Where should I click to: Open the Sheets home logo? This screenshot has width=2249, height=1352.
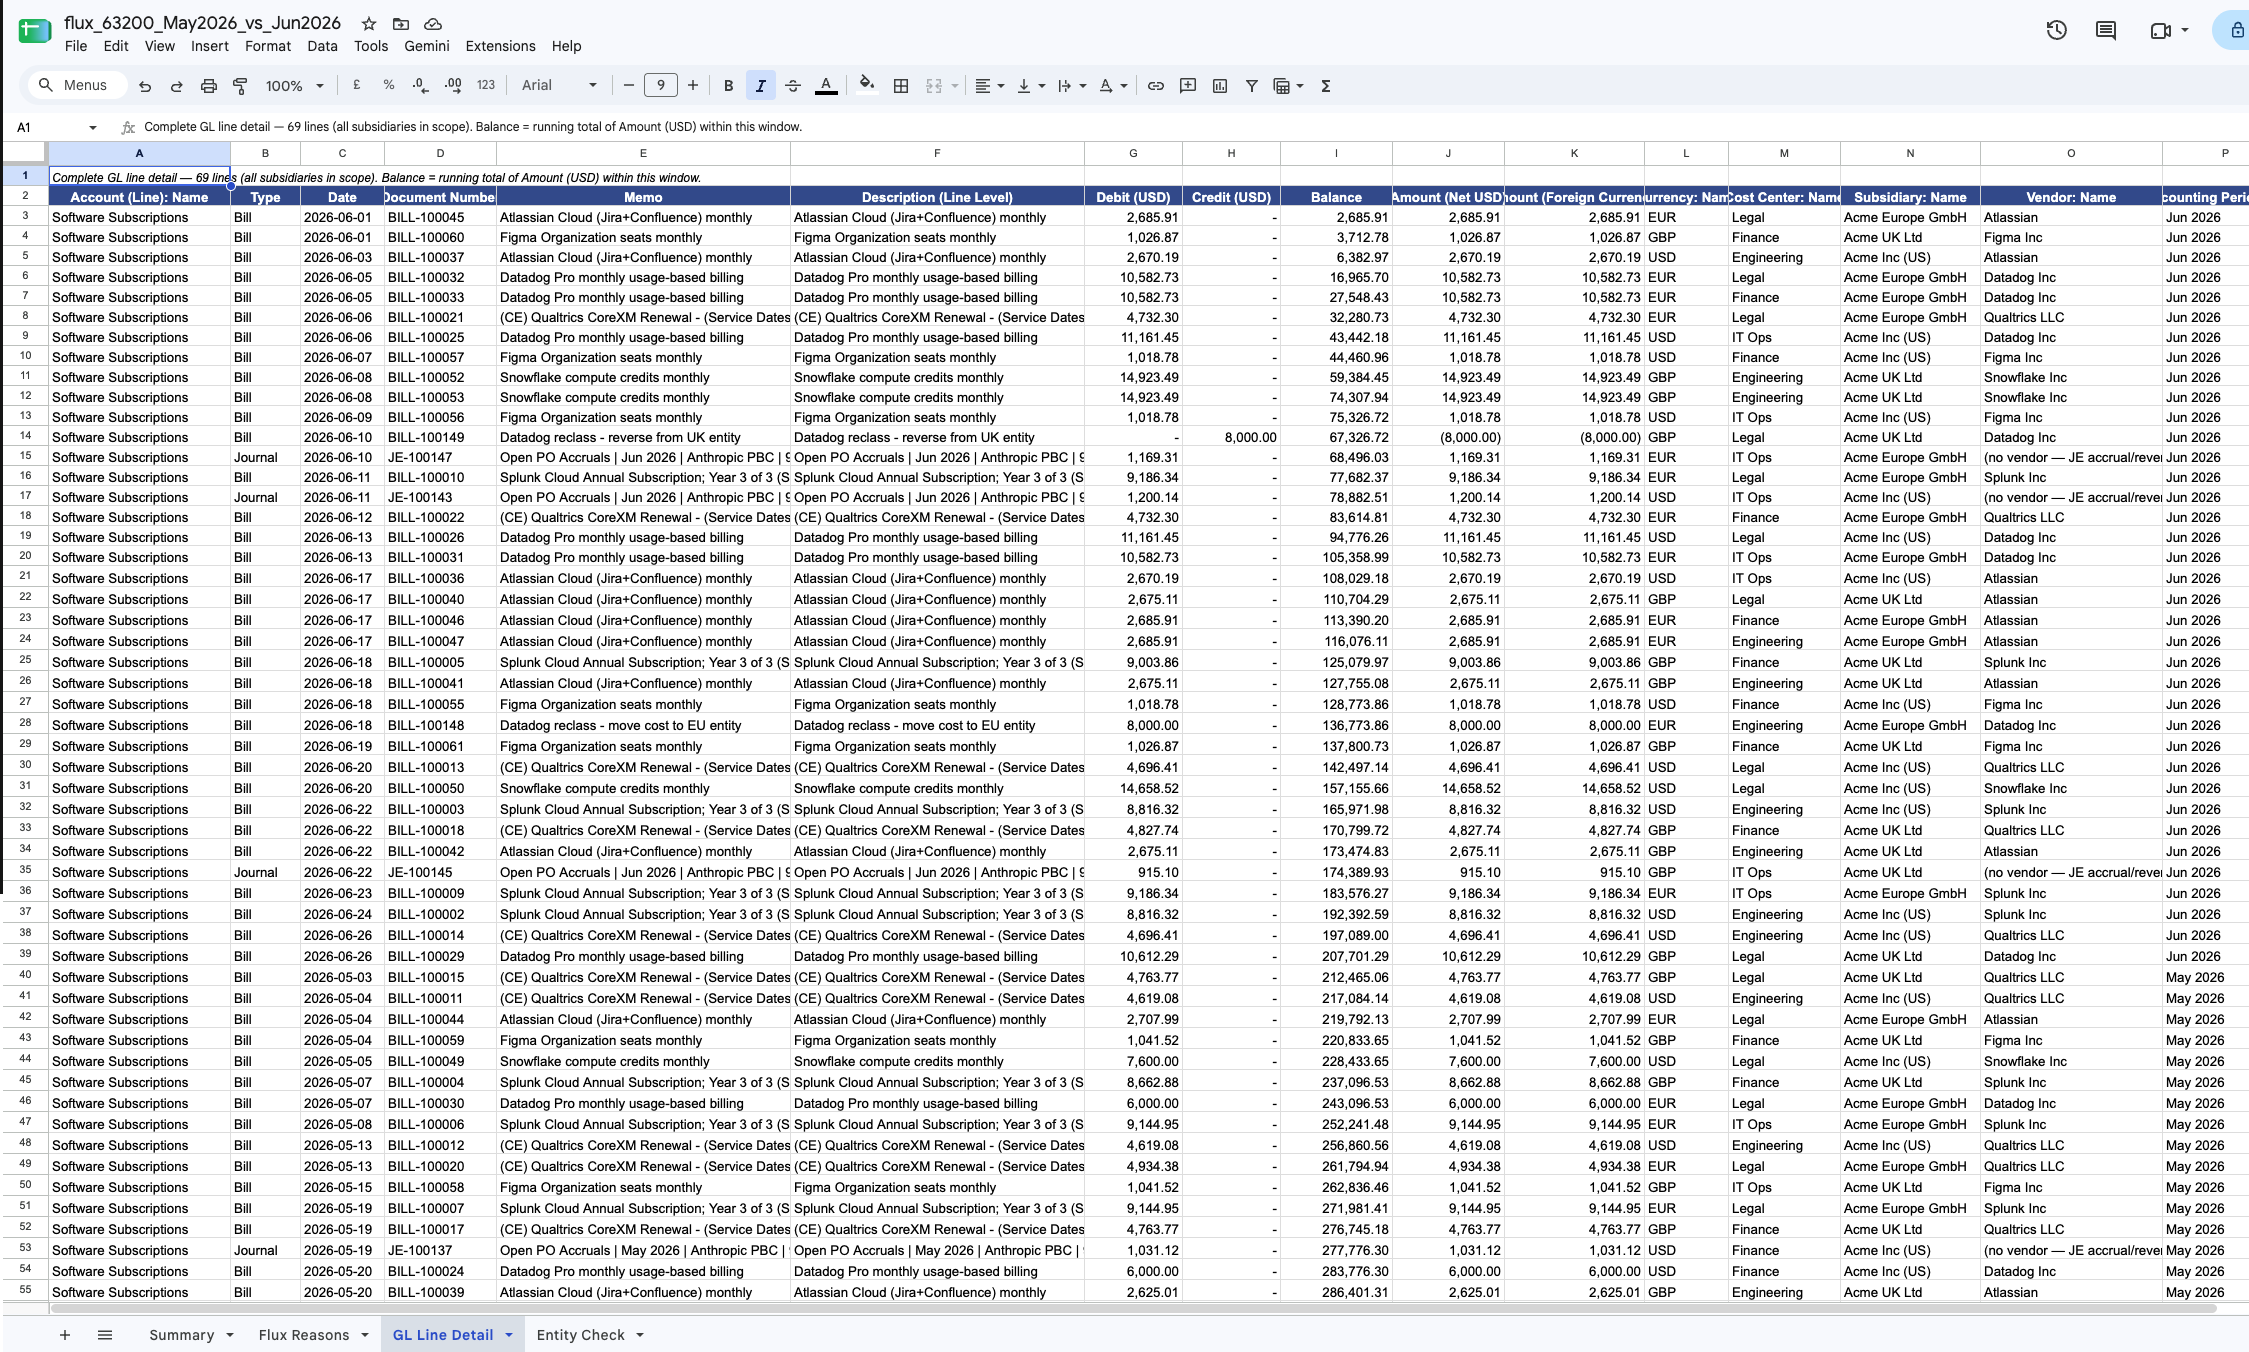coord(34,31)
